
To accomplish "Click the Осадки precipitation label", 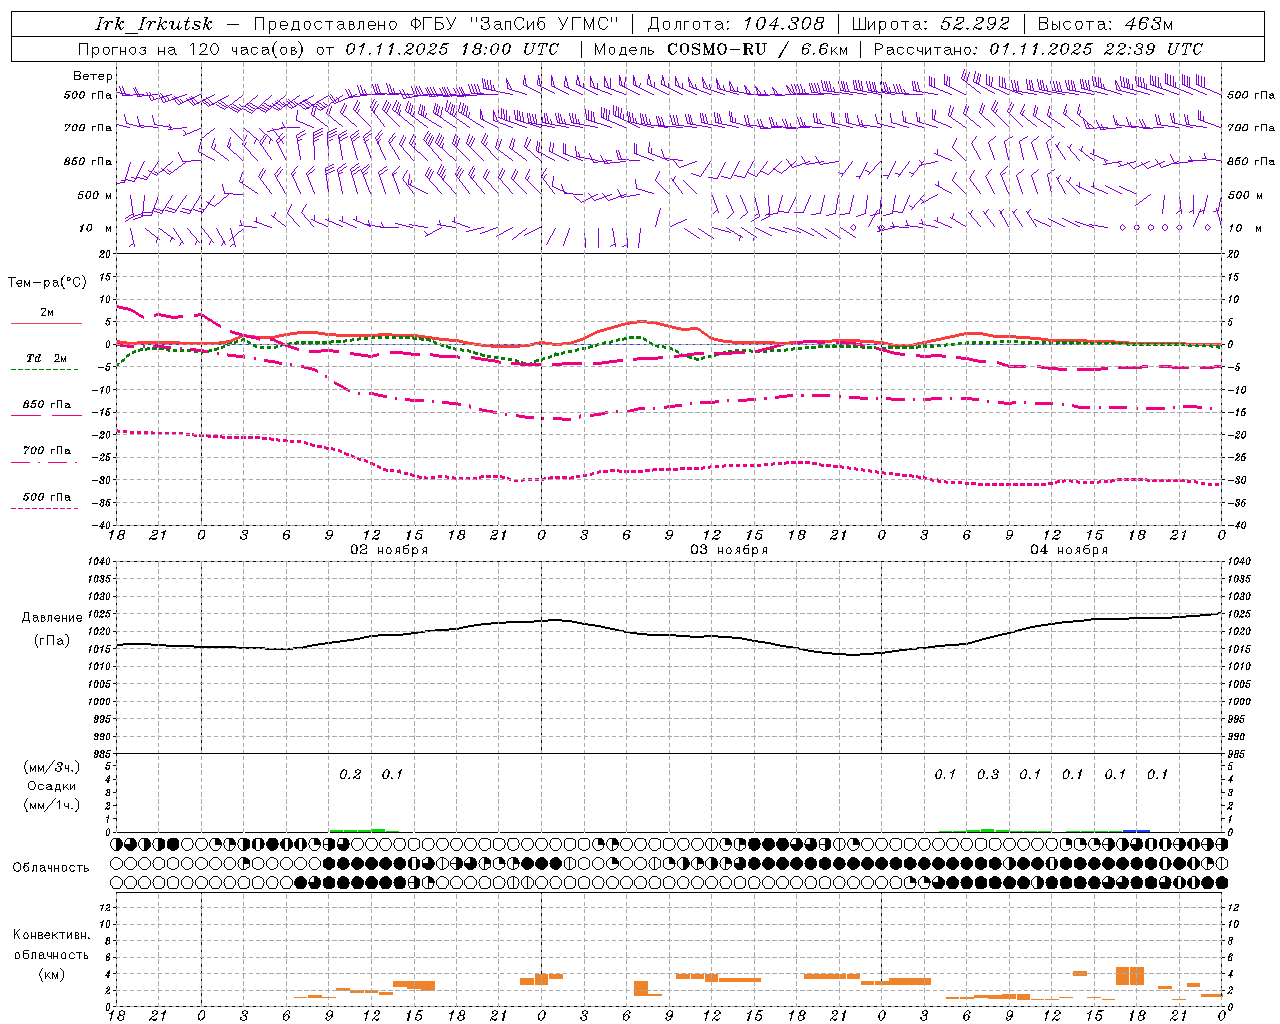I will (x=51, y=786).
